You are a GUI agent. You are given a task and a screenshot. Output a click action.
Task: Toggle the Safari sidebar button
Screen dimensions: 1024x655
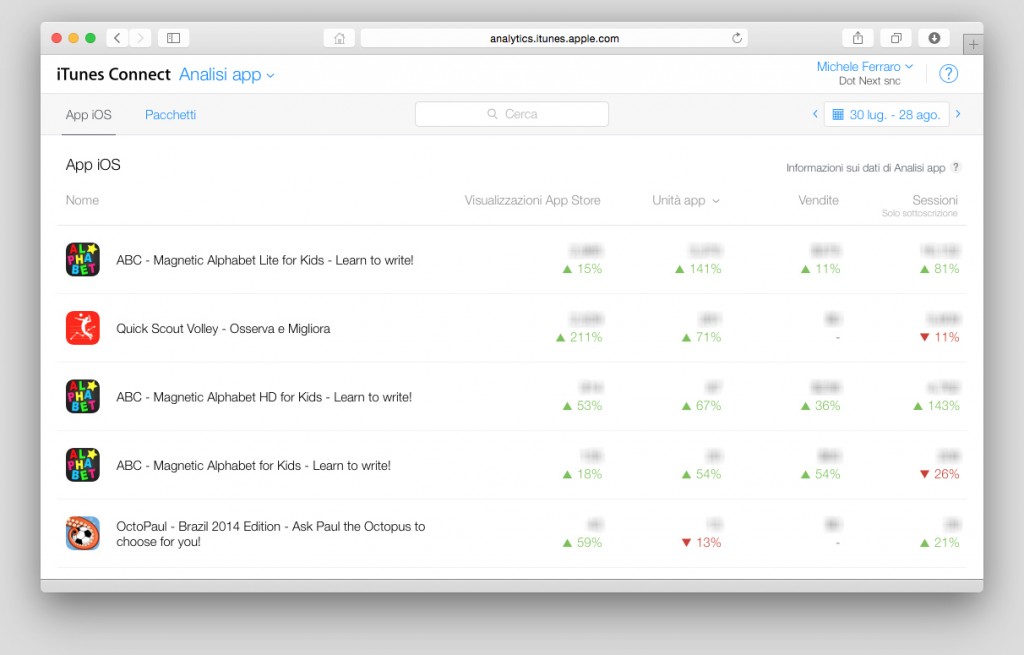[x=174, y=38]
